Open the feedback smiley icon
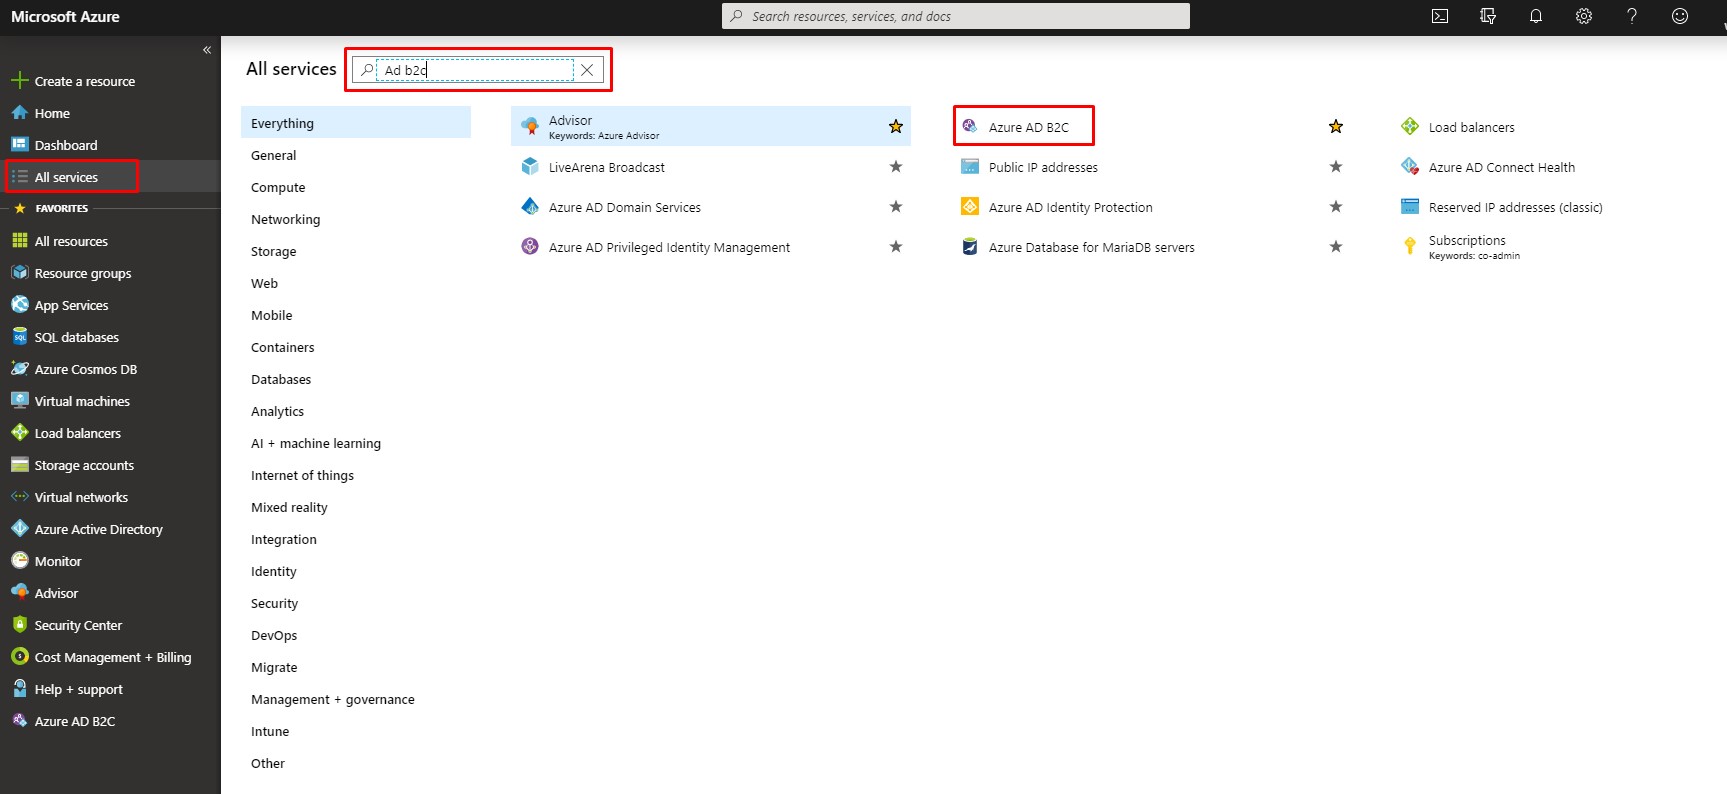This screenshot has height=794, width=1727. pos(1680,16)
